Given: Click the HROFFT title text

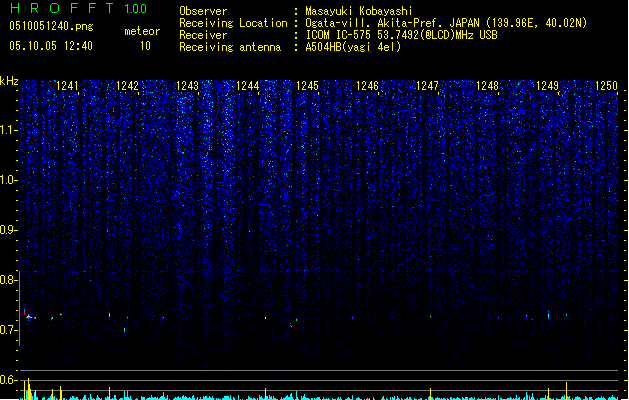Looking at the screenshot, I should coord(62,8).
